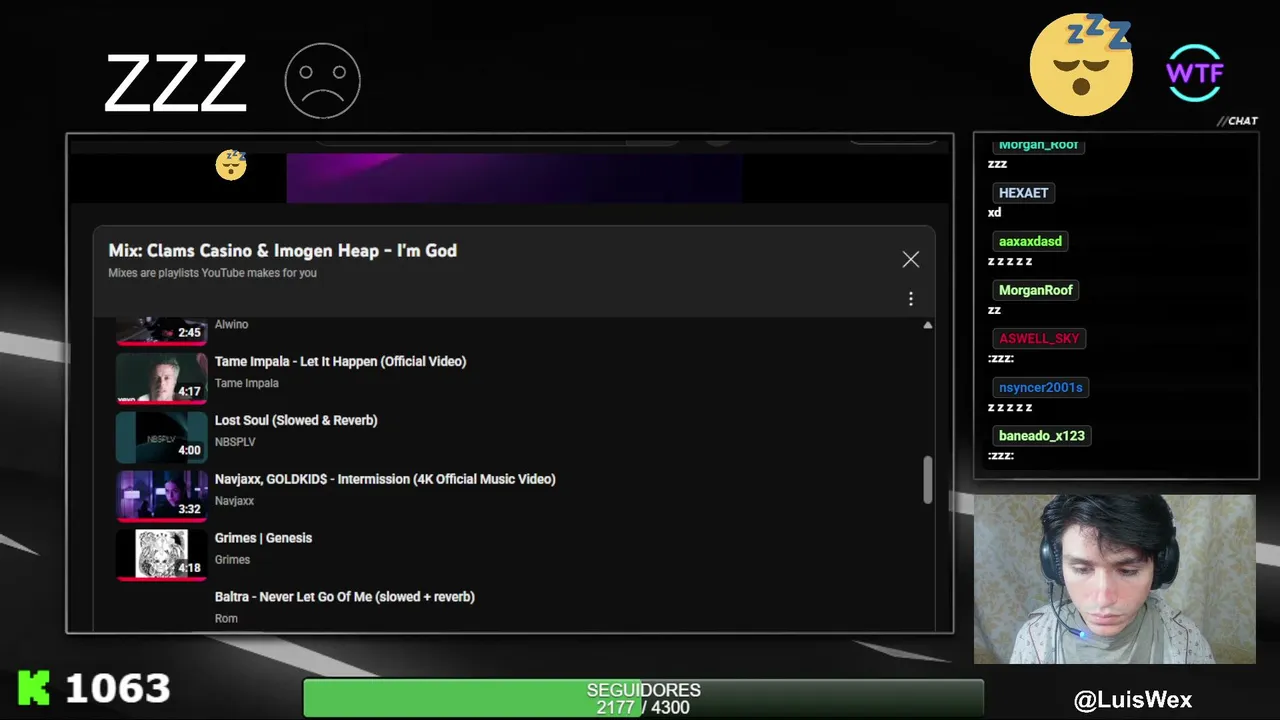Click the Rom channel name
The image size is (1280, 720).
click(226, 618)
